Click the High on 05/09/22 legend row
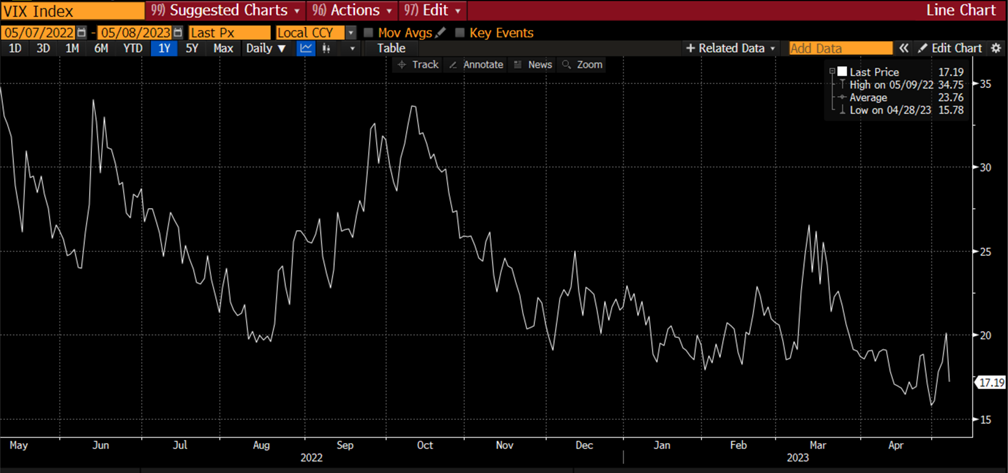 (x=899, y=85)
